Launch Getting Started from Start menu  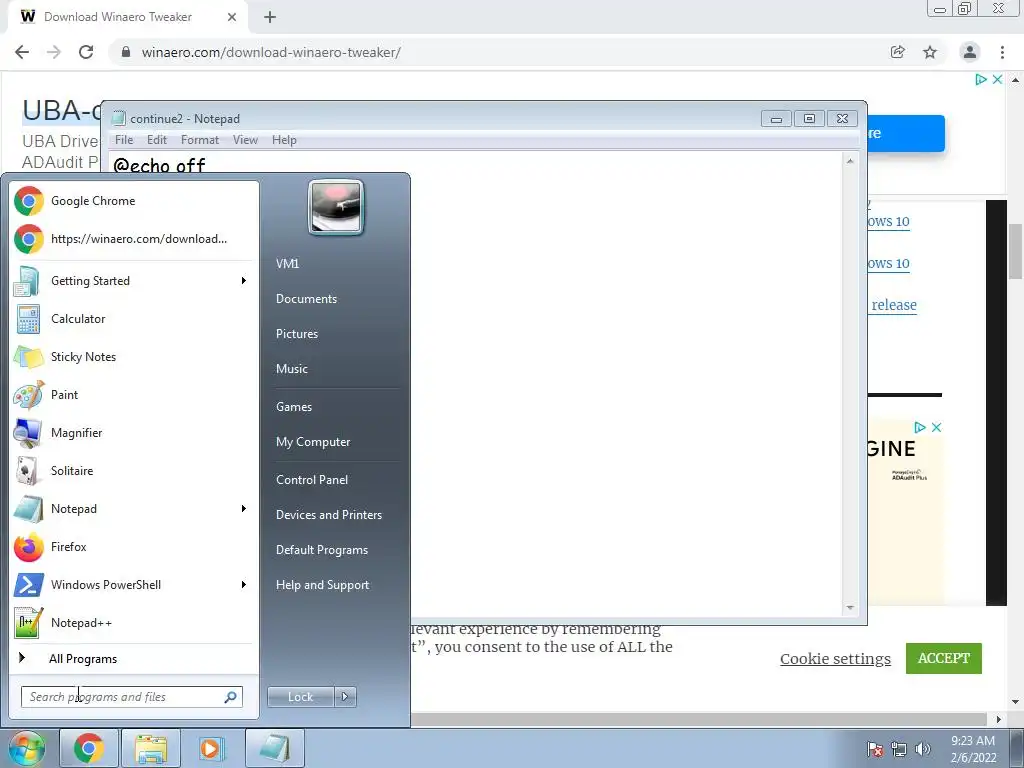134,281
